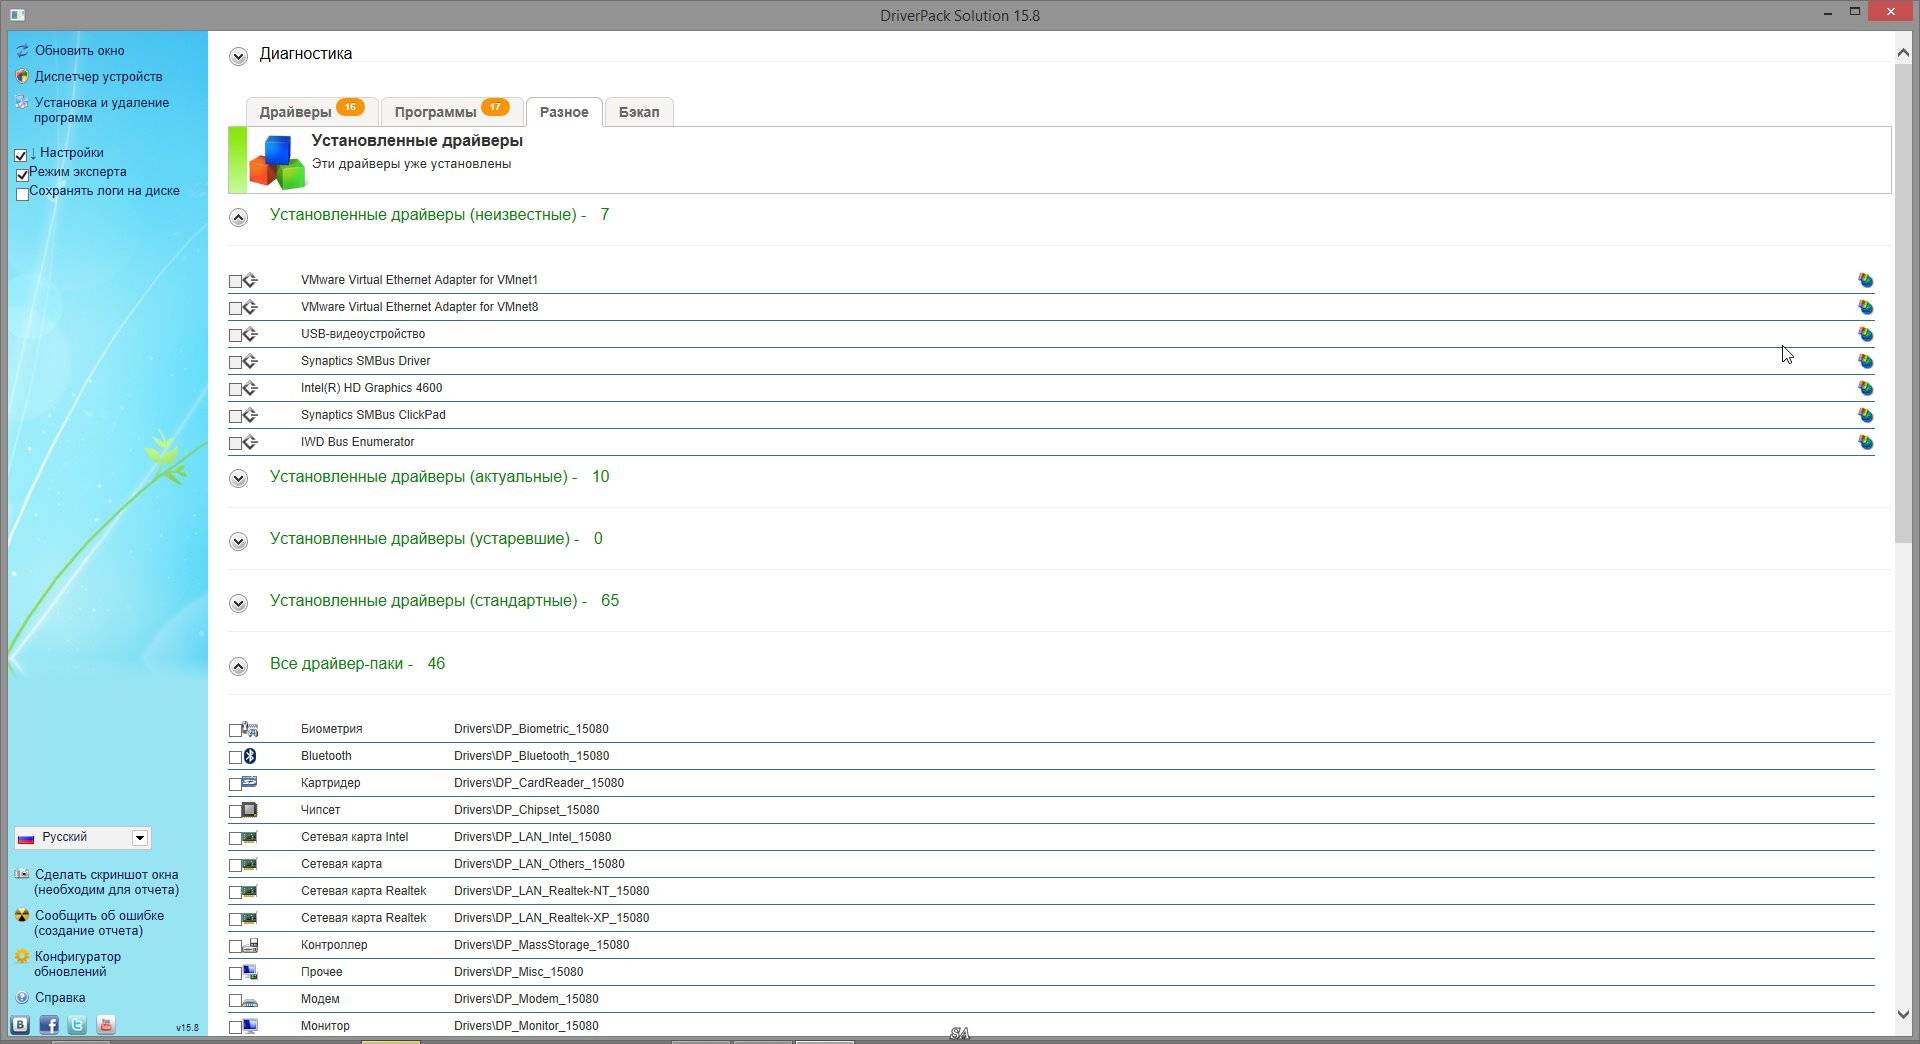Expand the актуальные drivers list

[238, 479]
